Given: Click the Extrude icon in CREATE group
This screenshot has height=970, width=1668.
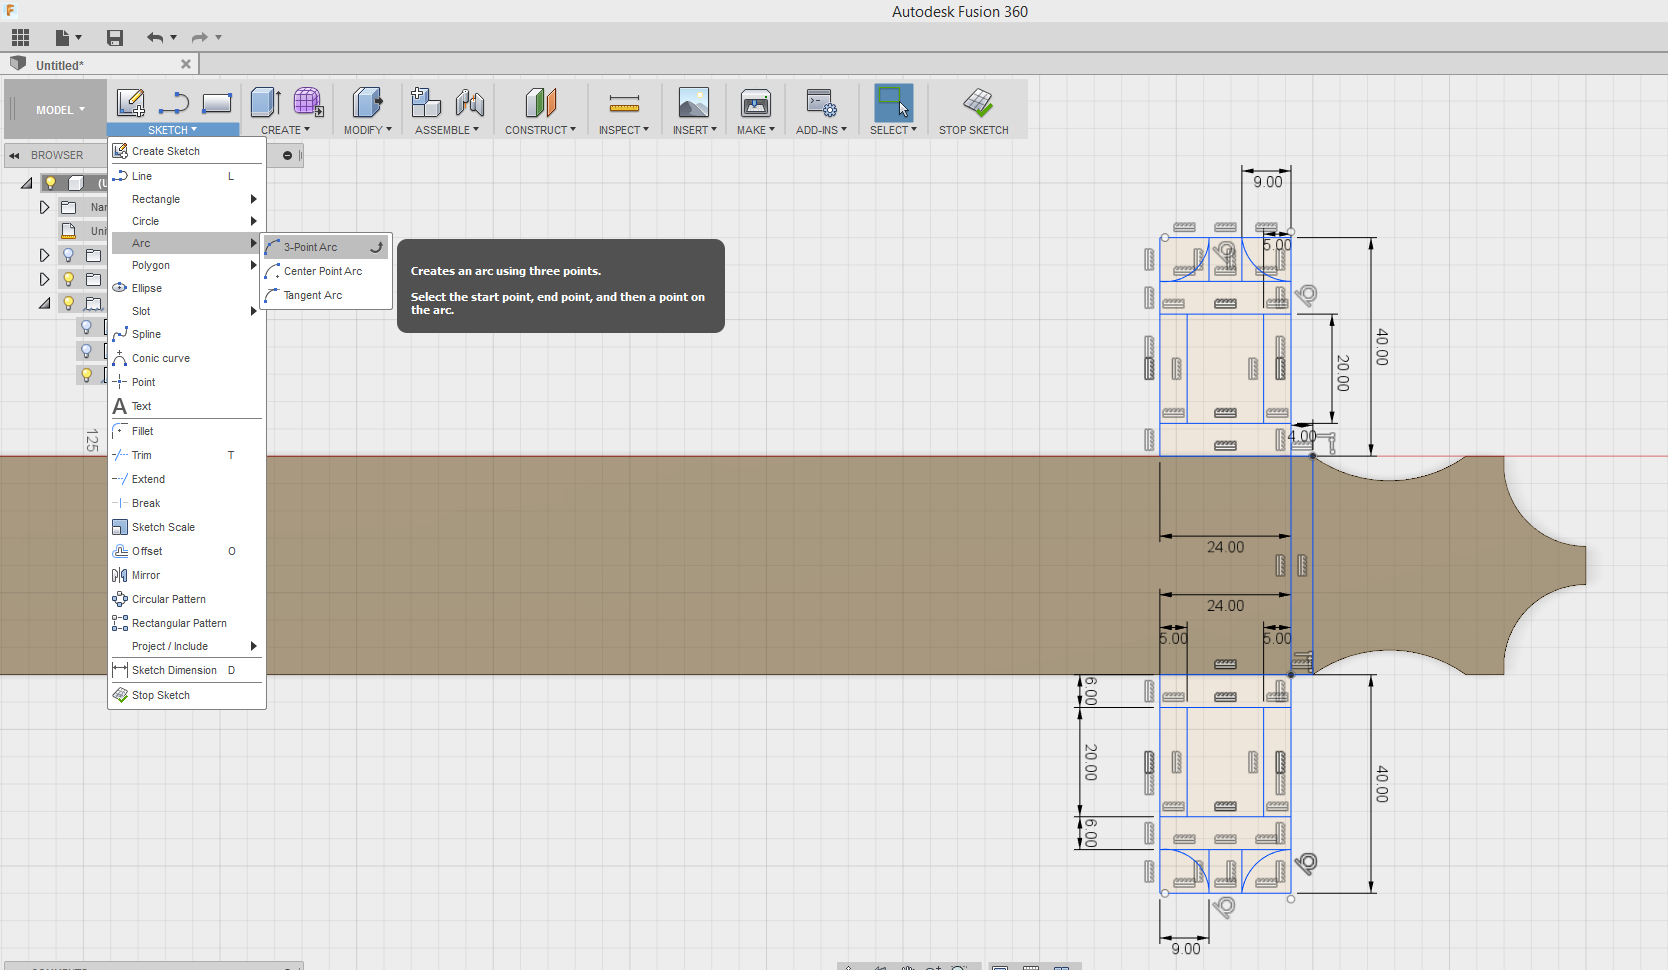Looking at the screenshot, I should (265, 102).
